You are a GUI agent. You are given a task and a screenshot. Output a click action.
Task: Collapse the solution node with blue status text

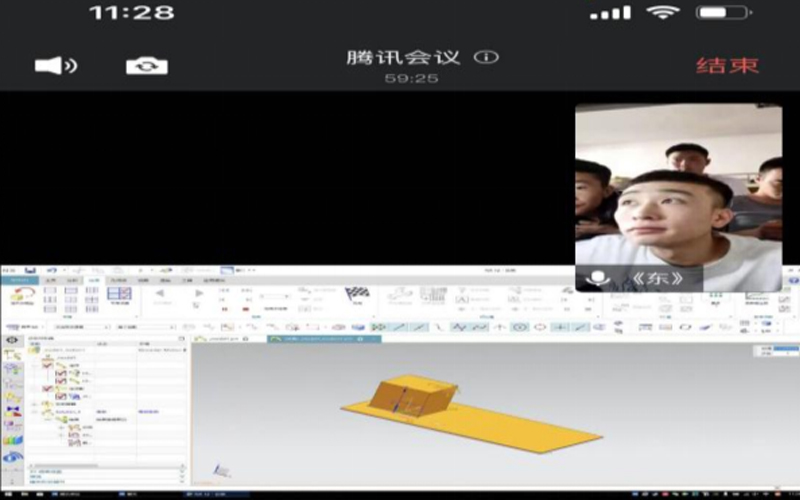click(35, 412)
